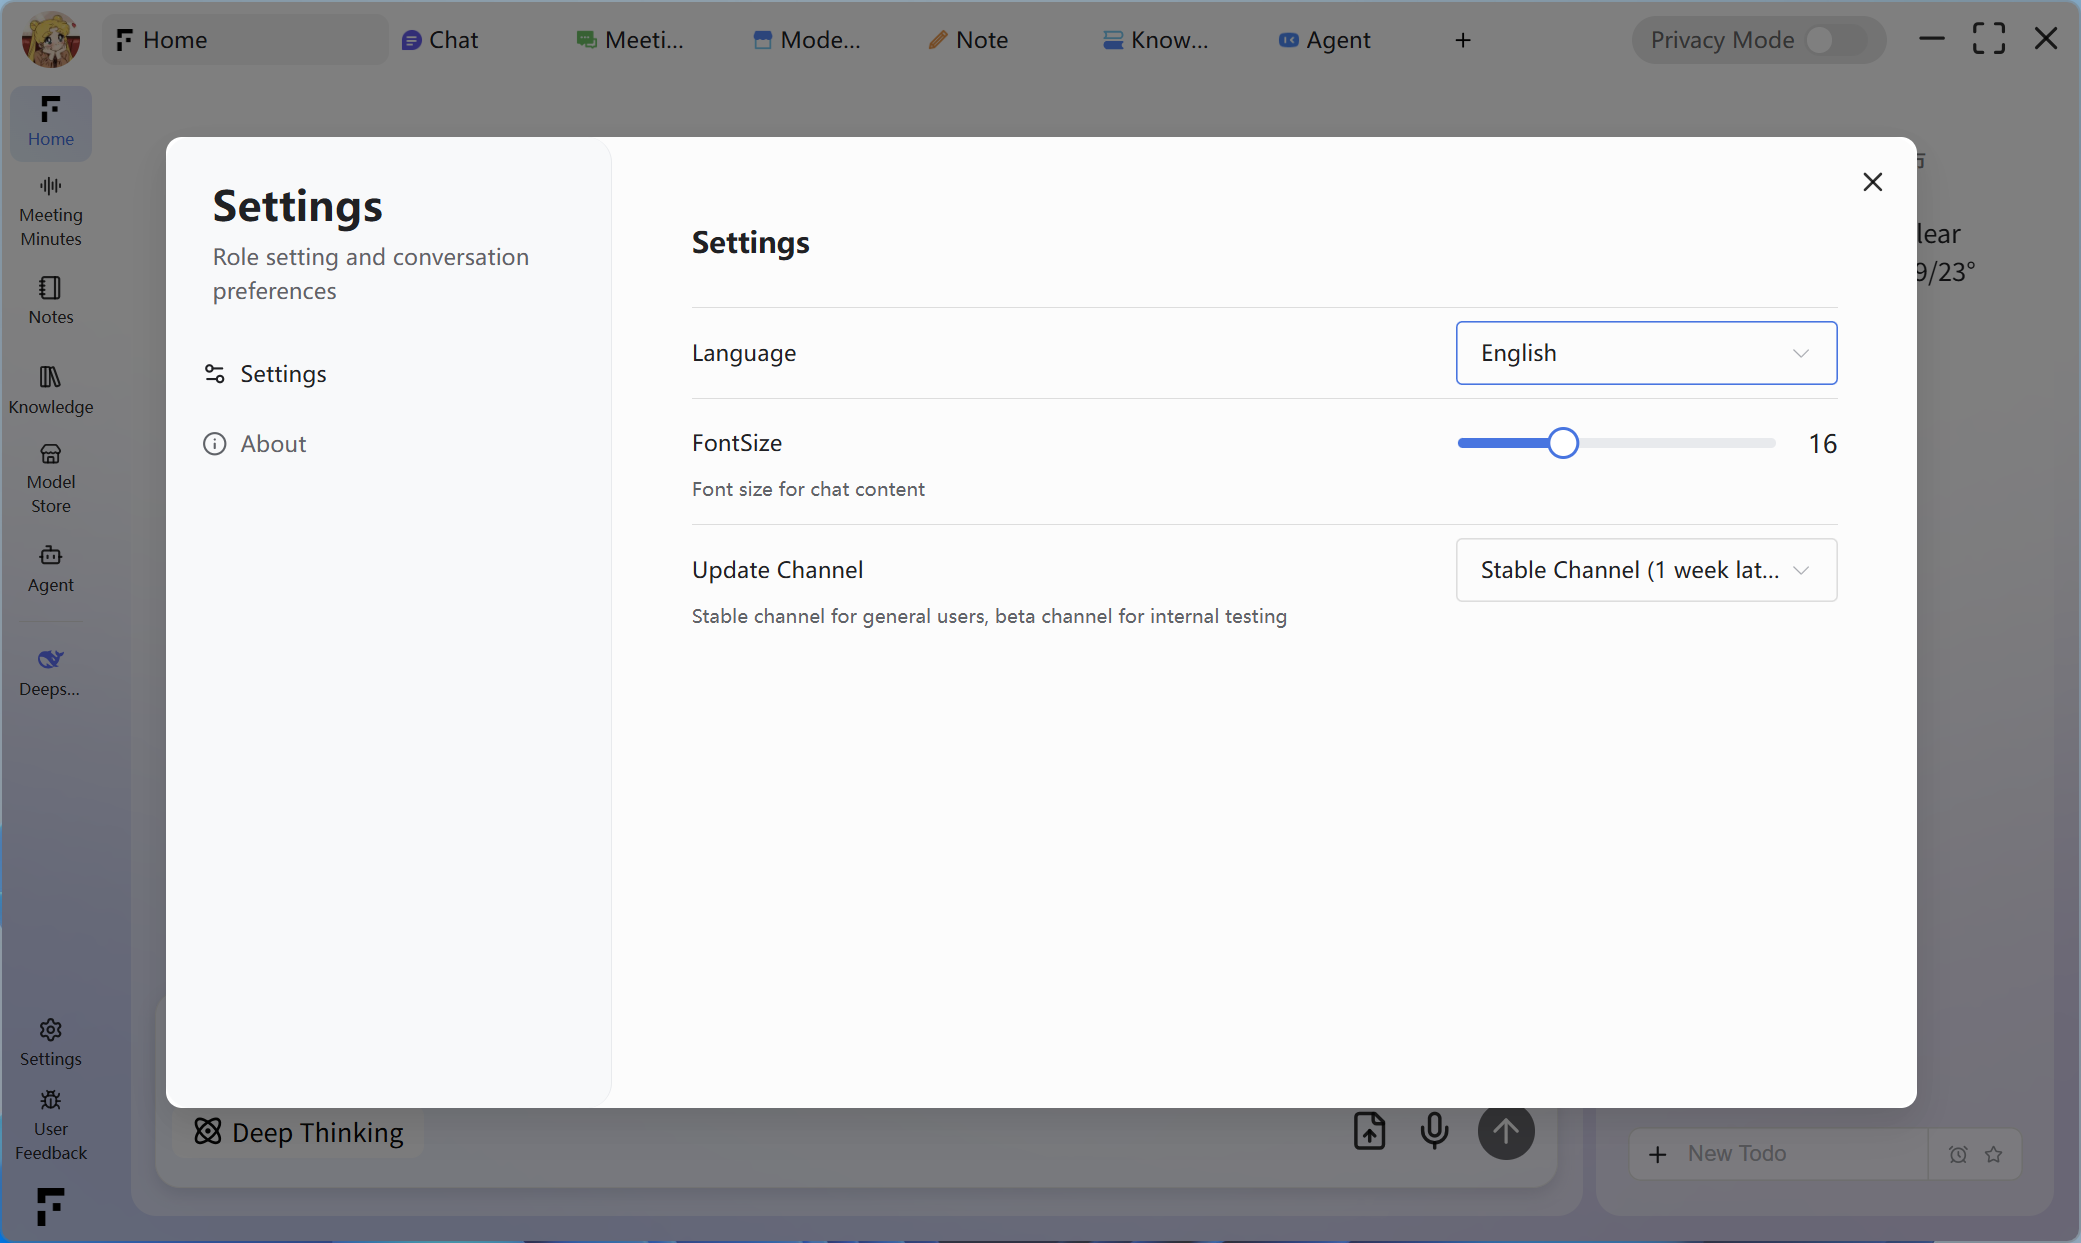The width and height of the screenshot is (2081, 1243).
Task: Click the alarm reminder icon beside New Todo
Action: click(x=1957, y=1153)
